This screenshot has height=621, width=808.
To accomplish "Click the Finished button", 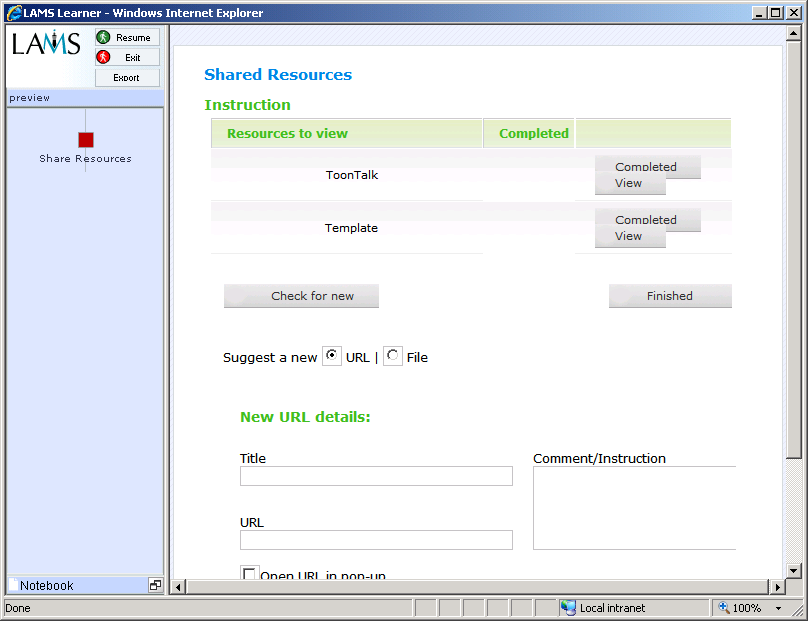I will 670,296.
